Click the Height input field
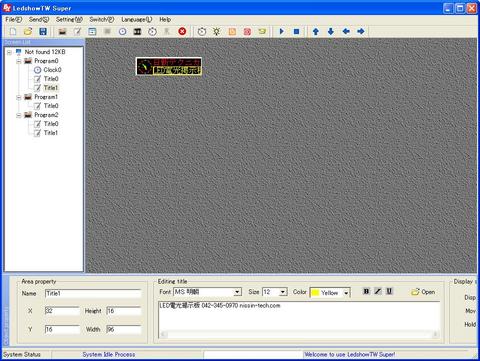Screen dimensions: 480x361 [124, 311]
